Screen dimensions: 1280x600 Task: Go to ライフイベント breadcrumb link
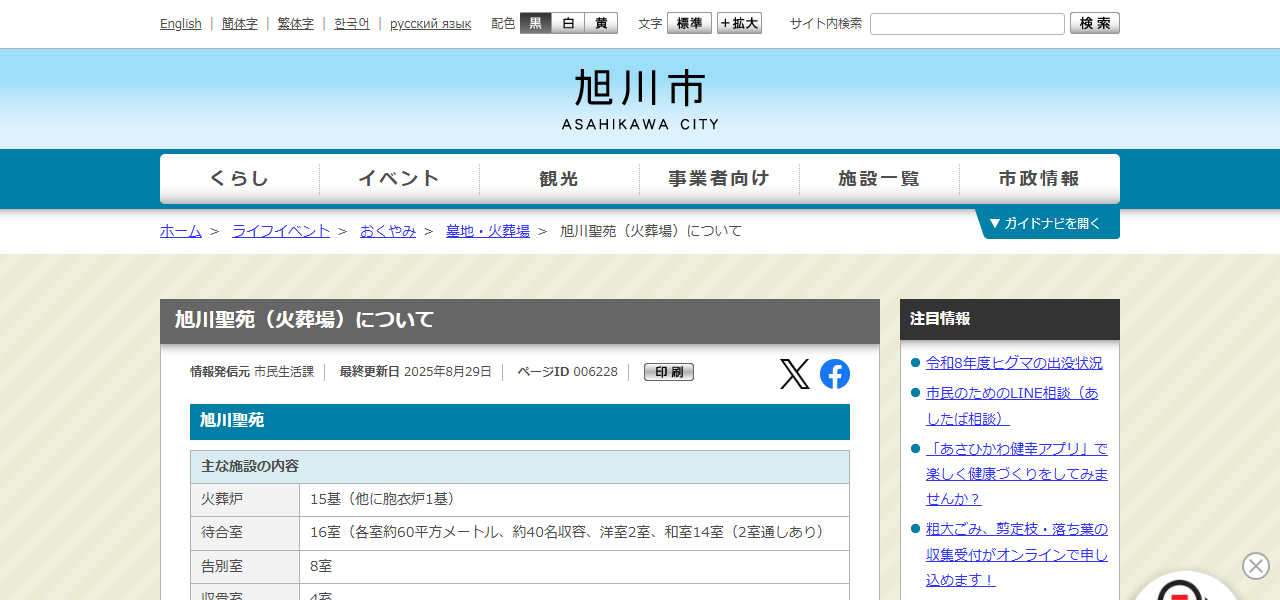(x=281, y=231)
